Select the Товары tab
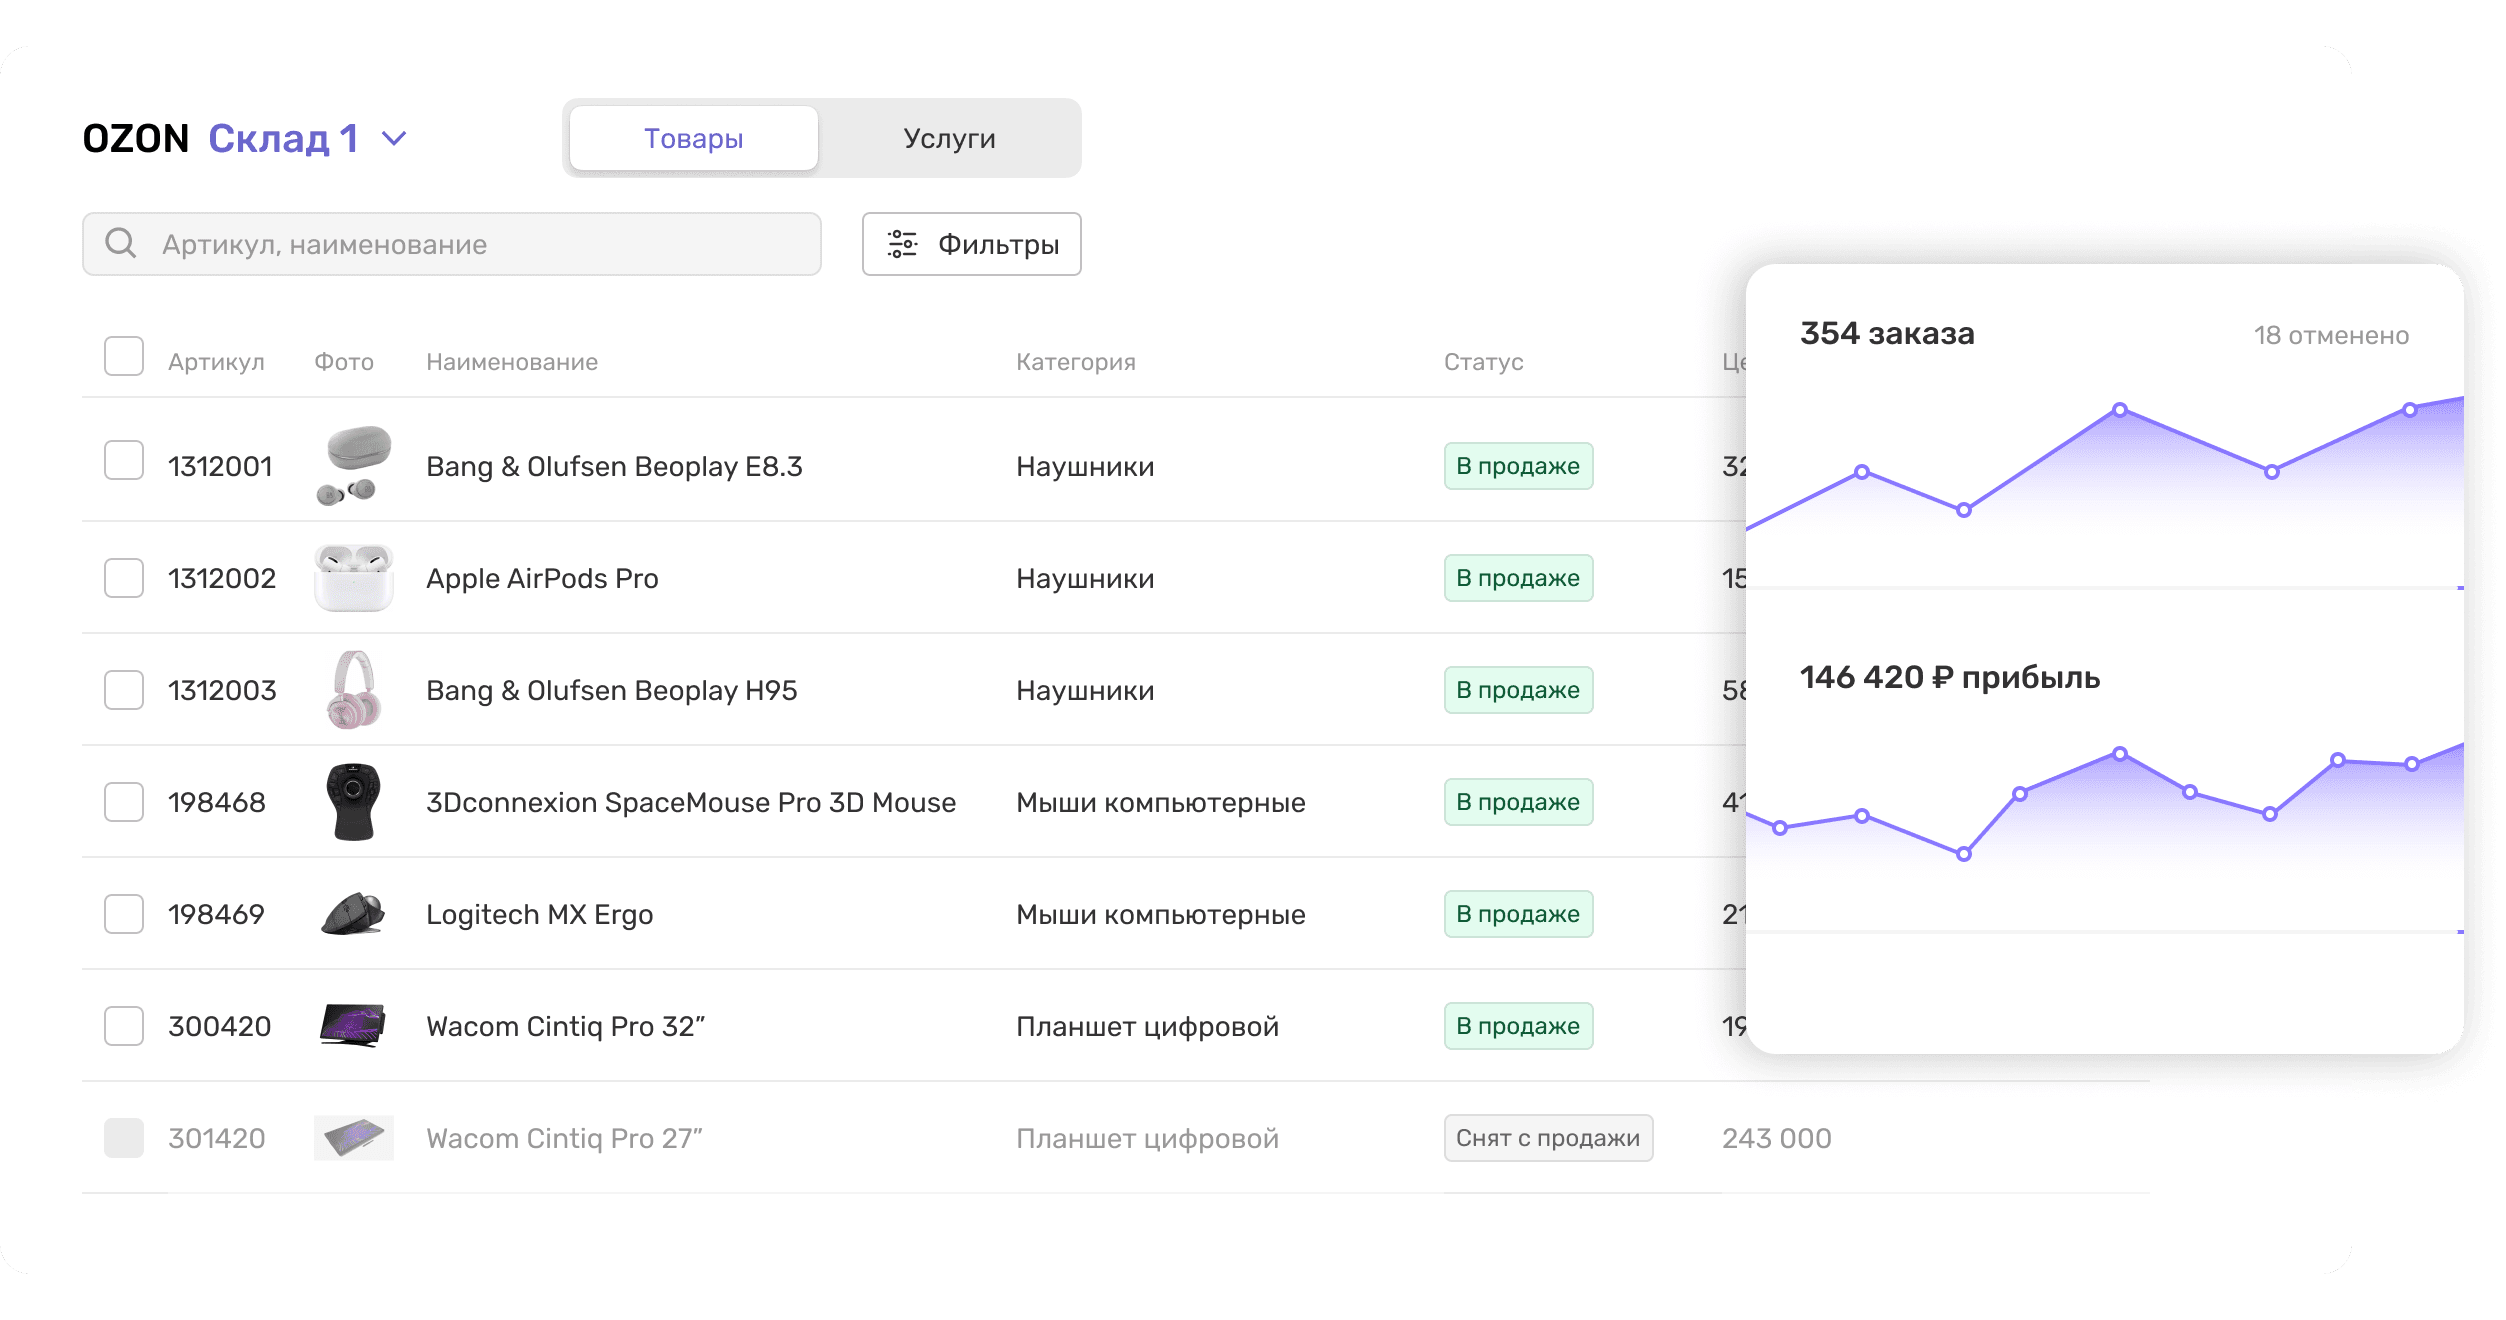This screenshot has height=1320, width=2506. (x=693, y=139)
